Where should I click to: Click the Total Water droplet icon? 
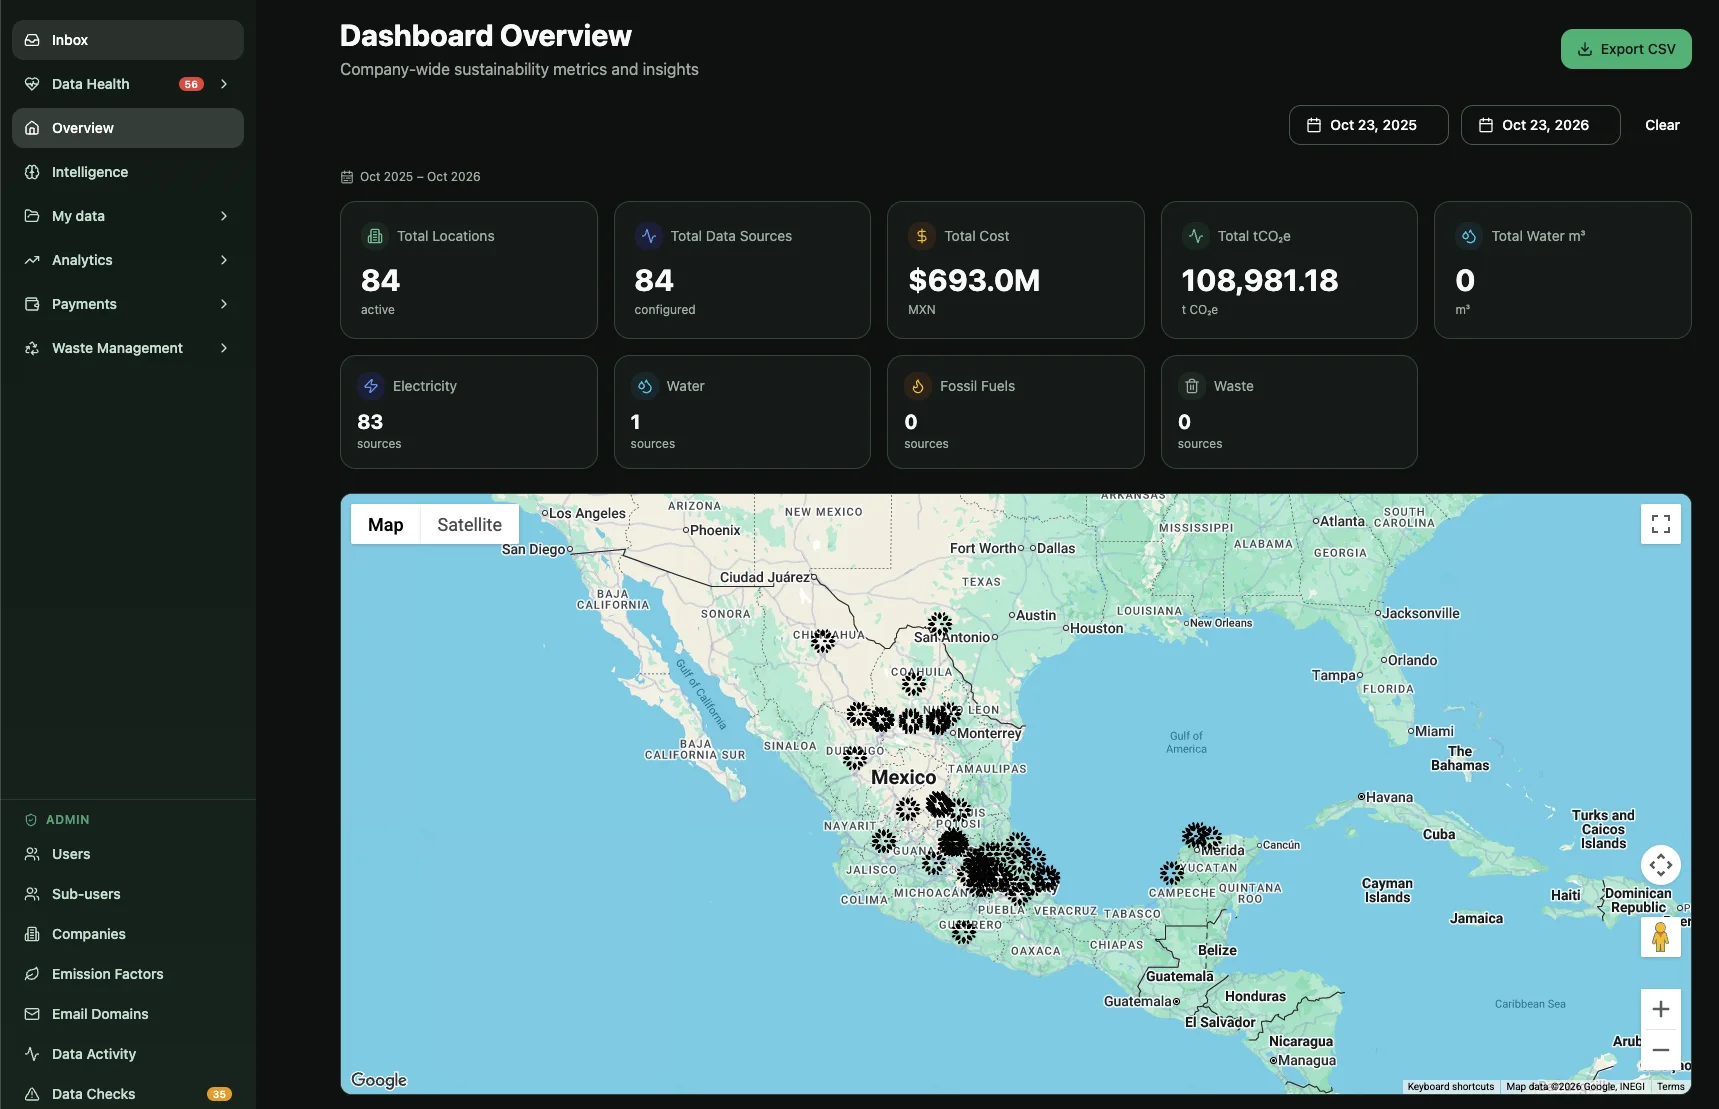pos(1469,236)
